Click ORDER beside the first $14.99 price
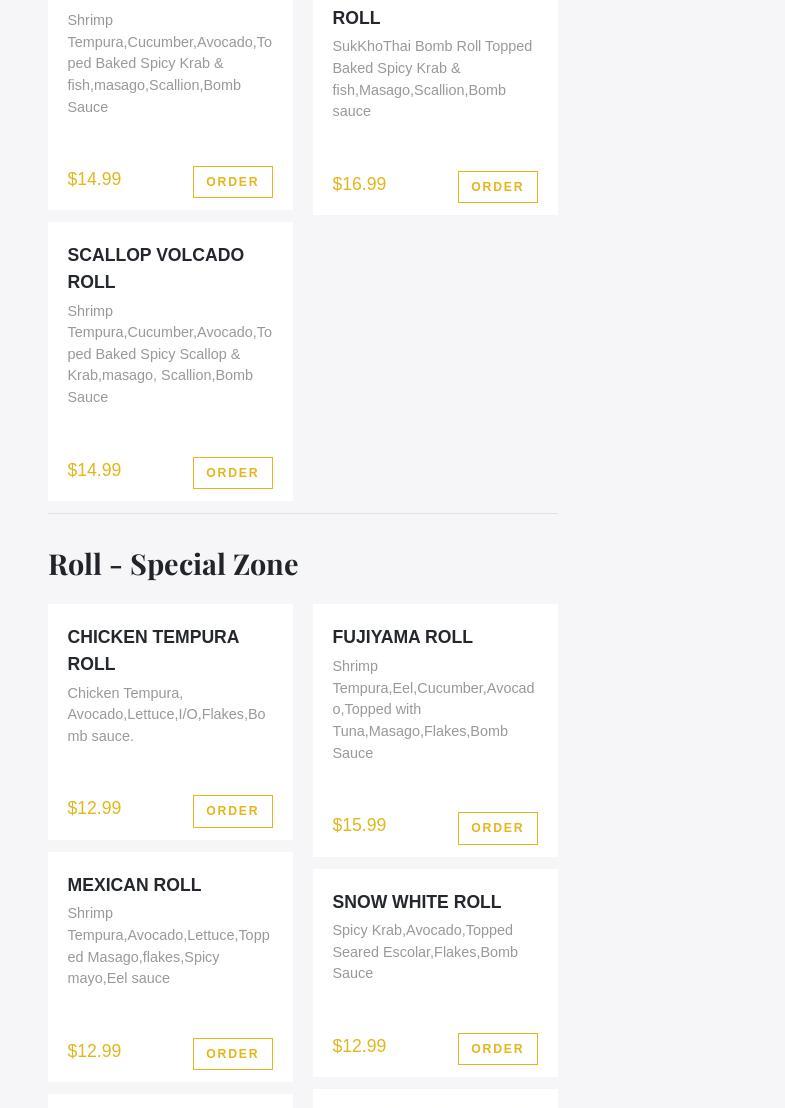The width and height of the screenshot is (785, 1108). (x=232, y=182)
